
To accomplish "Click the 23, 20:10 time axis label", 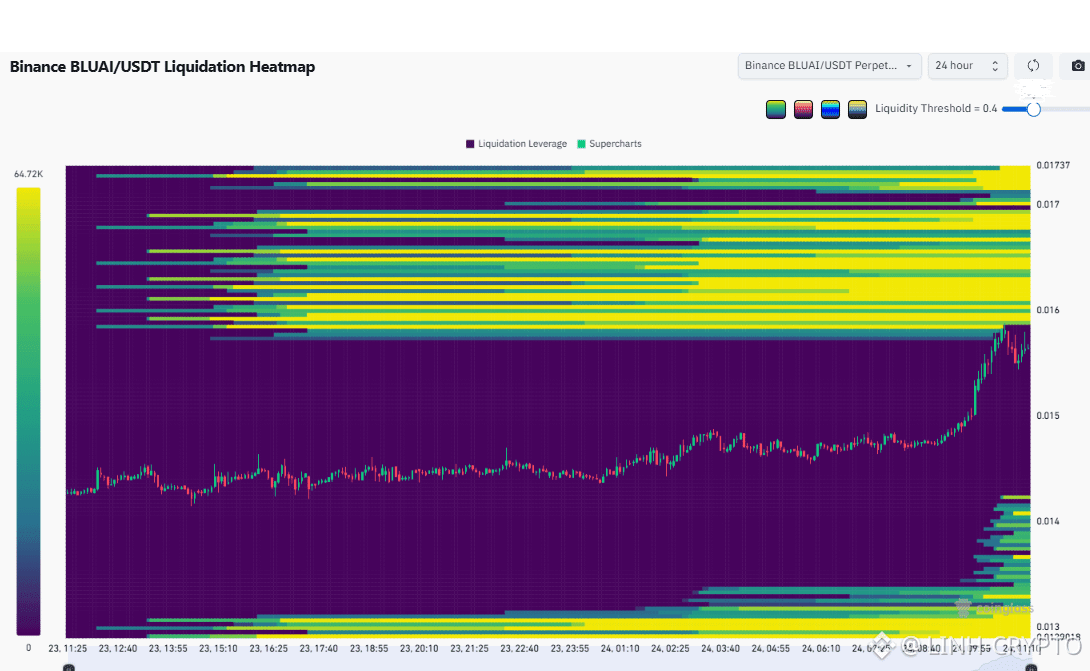I will tap(418, 648).
